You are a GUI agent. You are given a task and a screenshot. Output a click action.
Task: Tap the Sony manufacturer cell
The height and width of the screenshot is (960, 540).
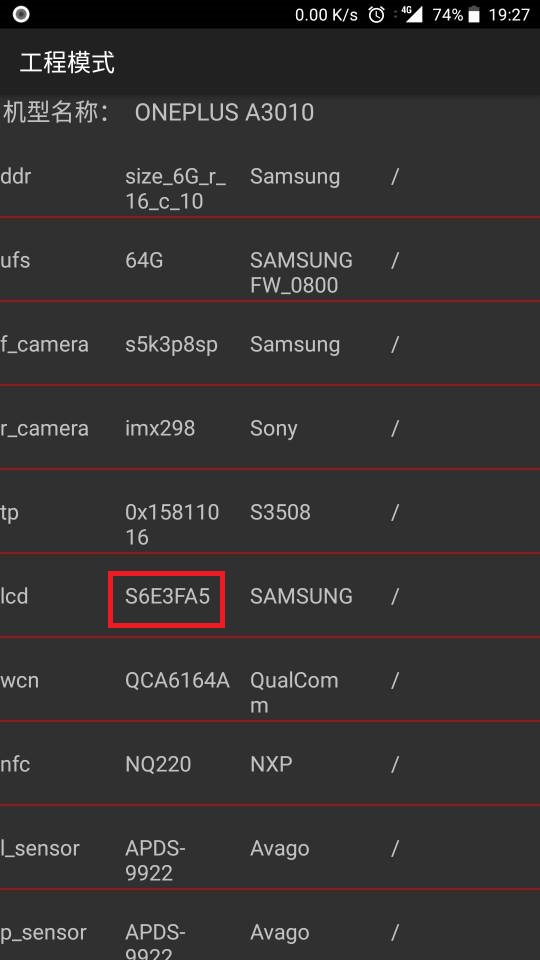tap(273, 429)
